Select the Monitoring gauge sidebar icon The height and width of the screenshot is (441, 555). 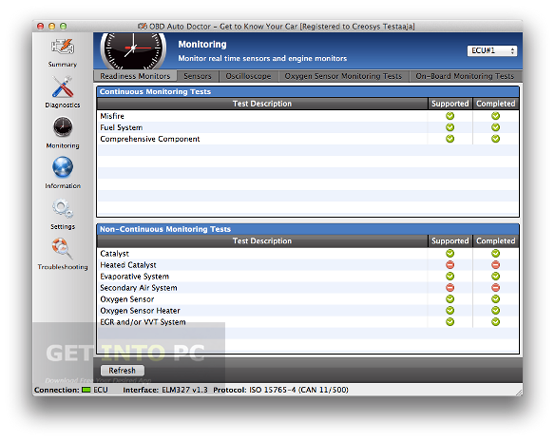click(63, 127)
